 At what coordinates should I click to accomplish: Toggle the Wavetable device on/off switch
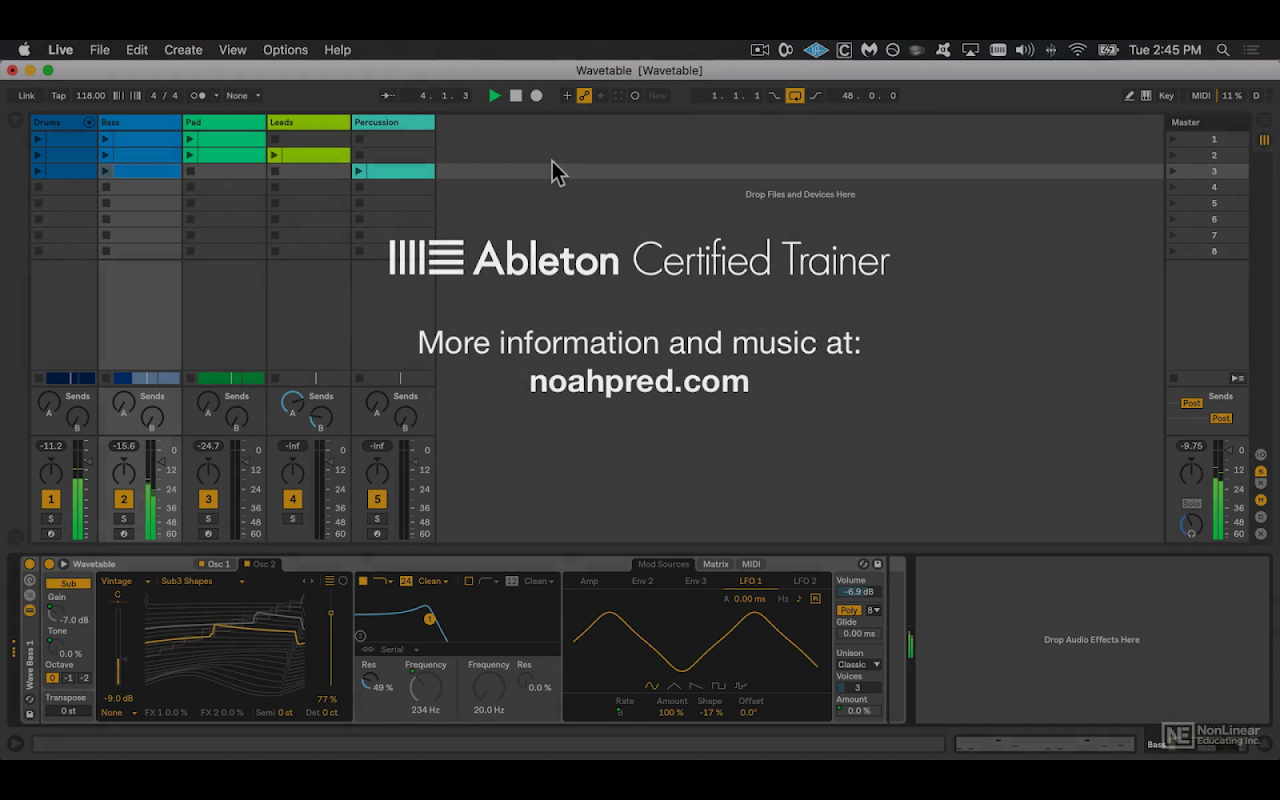49,564
